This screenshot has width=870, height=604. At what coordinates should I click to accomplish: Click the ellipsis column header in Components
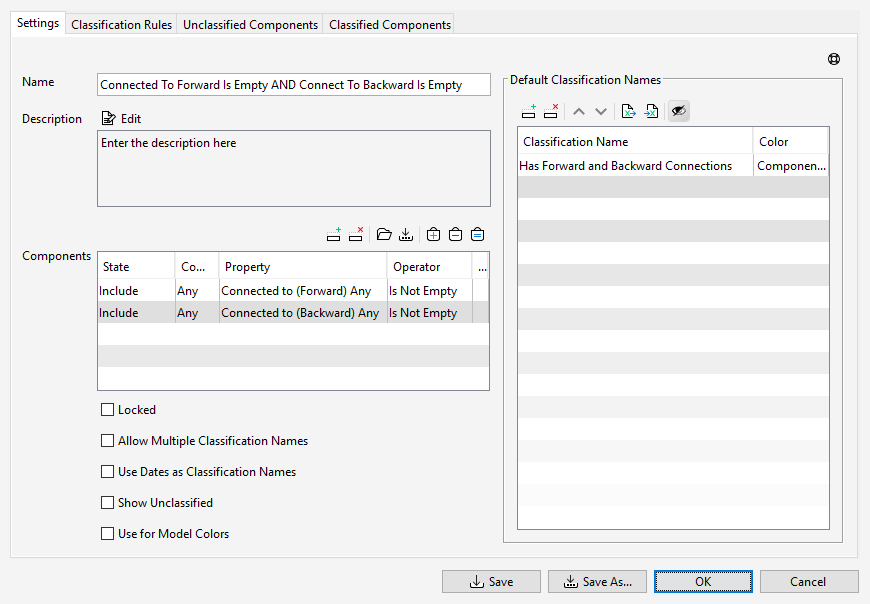(x=481, y=267)
